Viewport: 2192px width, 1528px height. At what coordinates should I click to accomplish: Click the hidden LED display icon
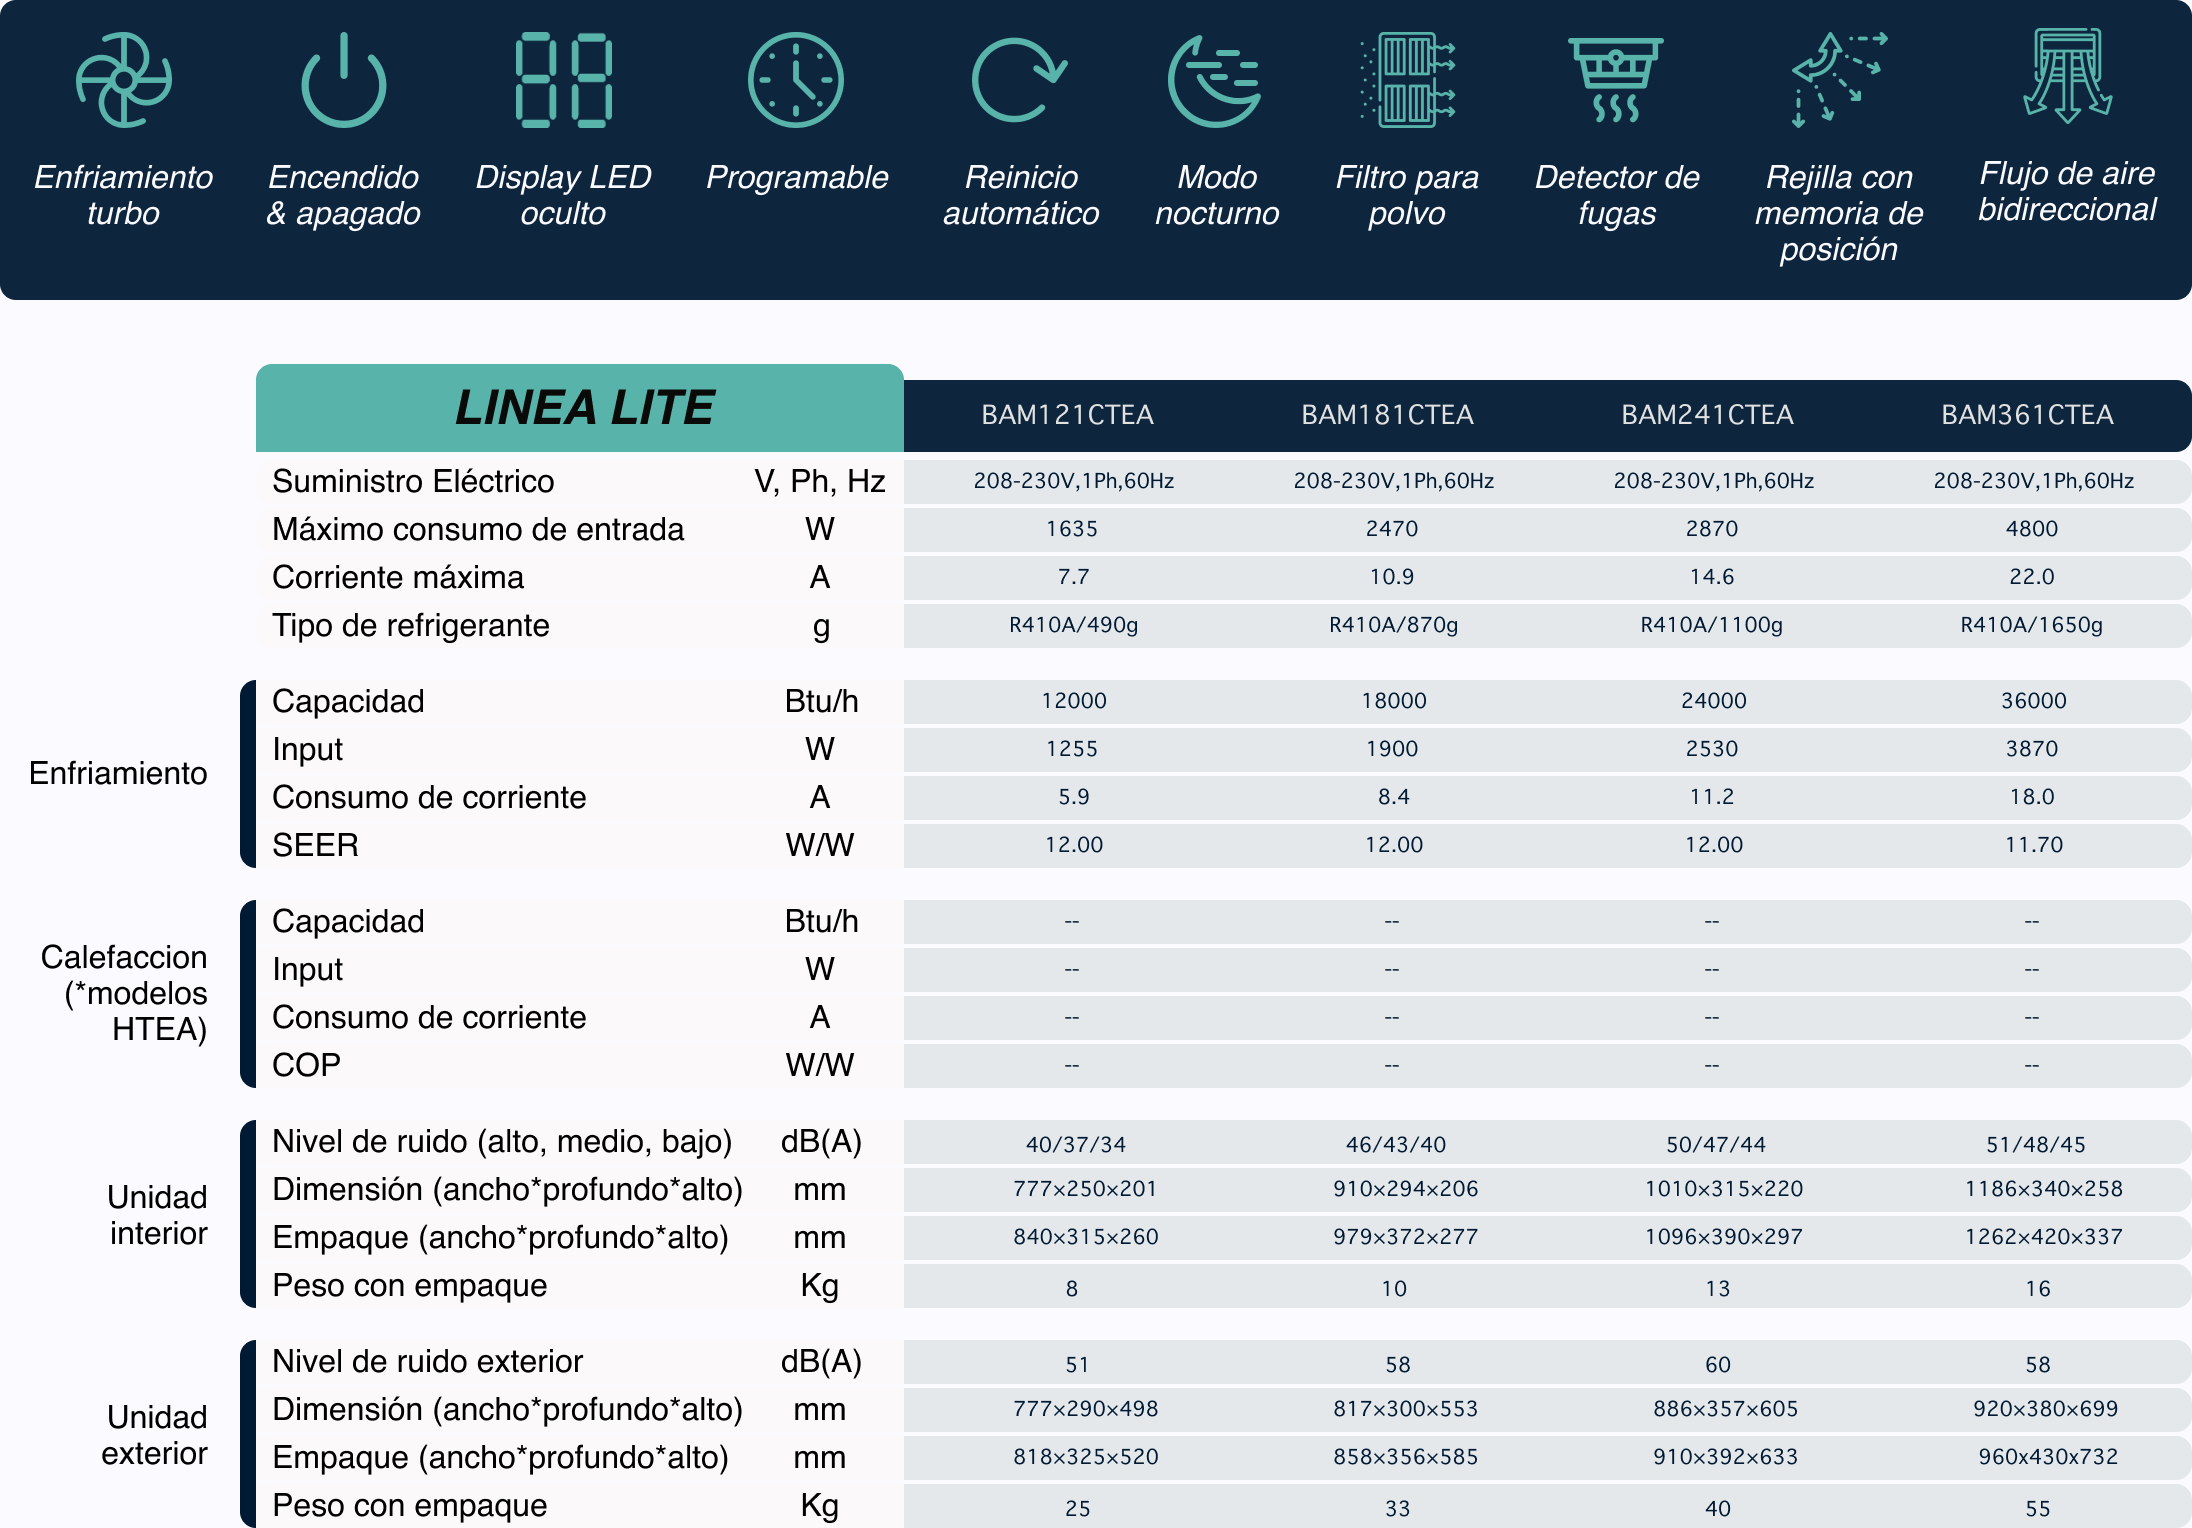(x=563, y=80)
